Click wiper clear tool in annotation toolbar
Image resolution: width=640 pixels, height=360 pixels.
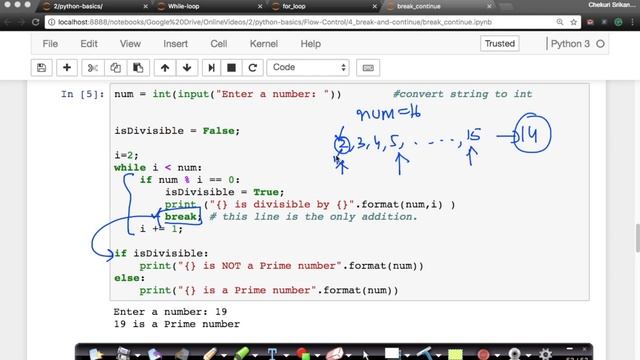pyautogui.click(x=424, y=353)
